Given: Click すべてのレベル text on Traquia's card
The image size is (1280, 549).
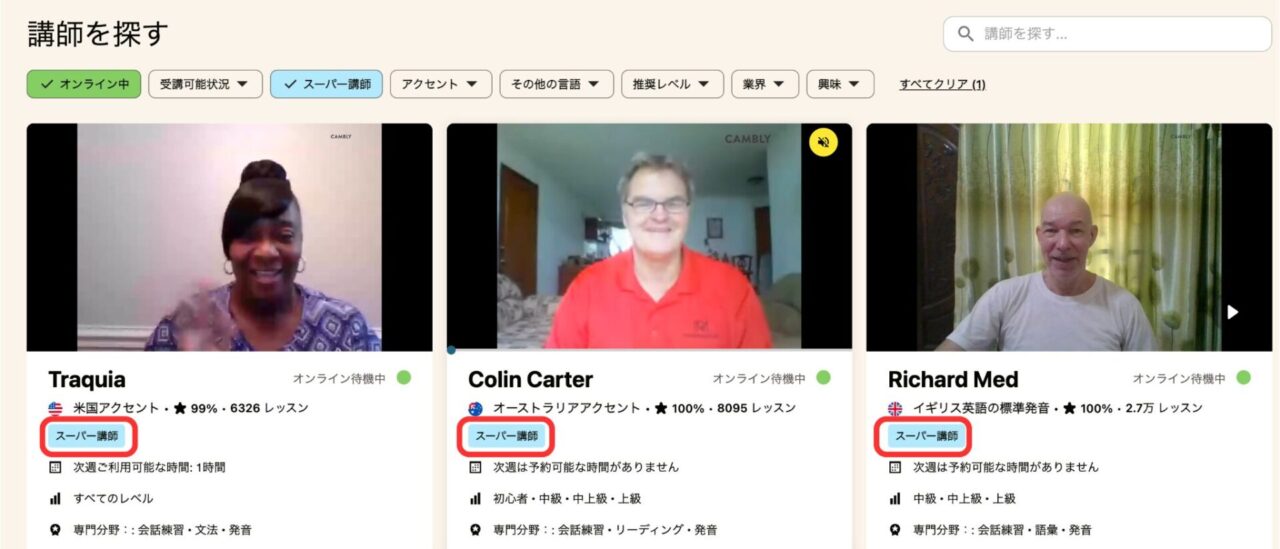Looking at the screenshot, I should (113, 498).
